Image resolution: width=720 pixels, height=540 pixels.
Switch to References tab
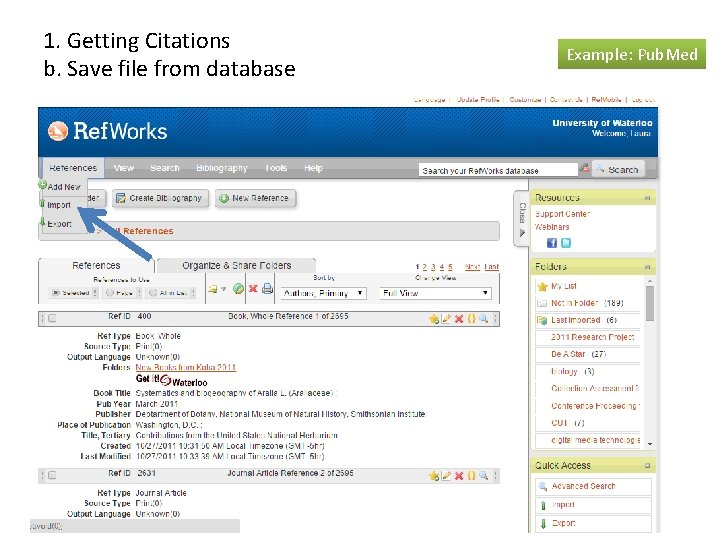tap(96, 265)
